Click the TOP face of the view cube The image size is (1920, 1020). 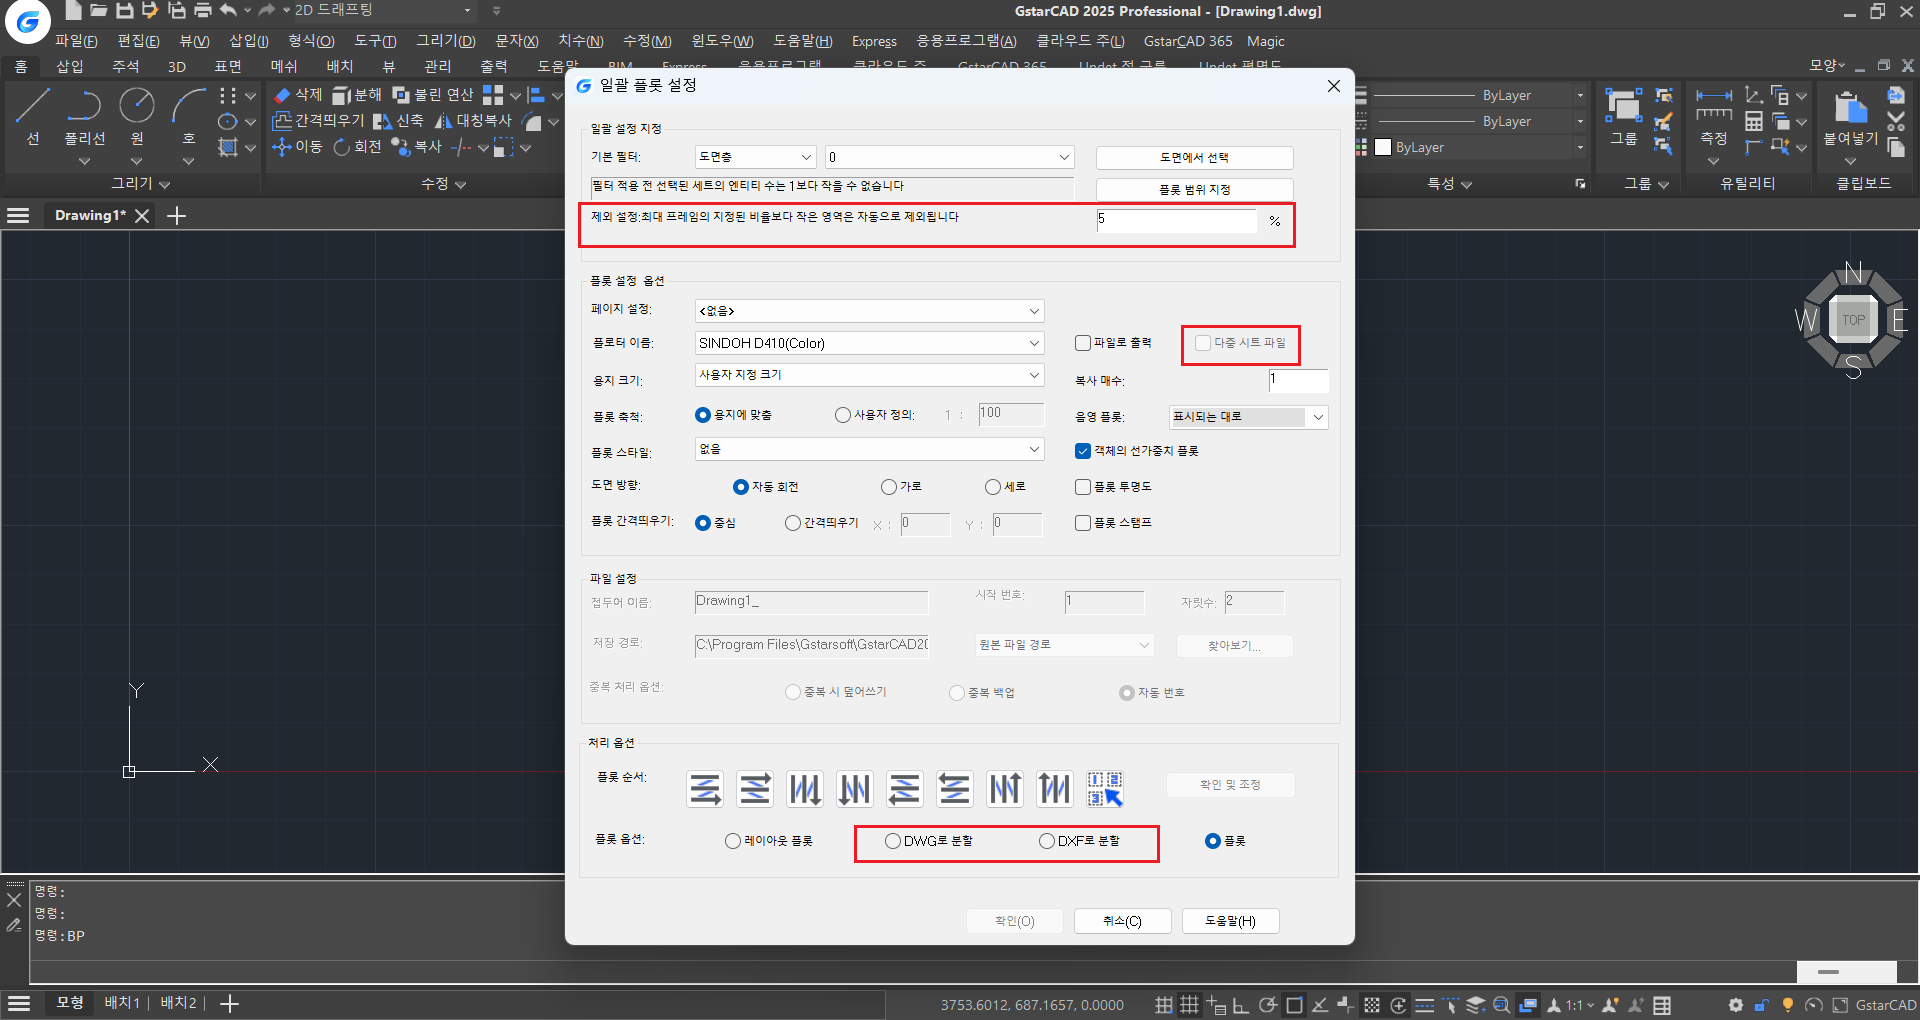click(x=1853, y=320)
